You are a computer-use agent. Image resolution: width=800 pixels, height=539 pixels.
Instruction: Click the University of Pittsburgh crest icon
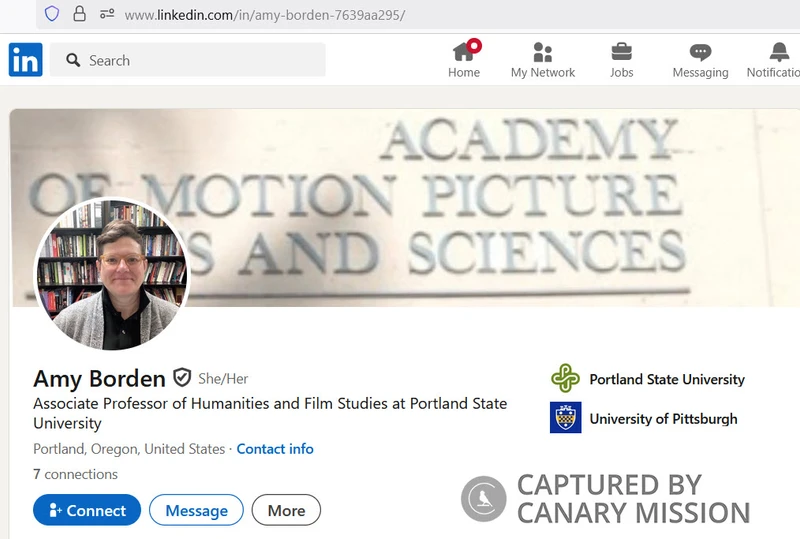pos(565,418)
